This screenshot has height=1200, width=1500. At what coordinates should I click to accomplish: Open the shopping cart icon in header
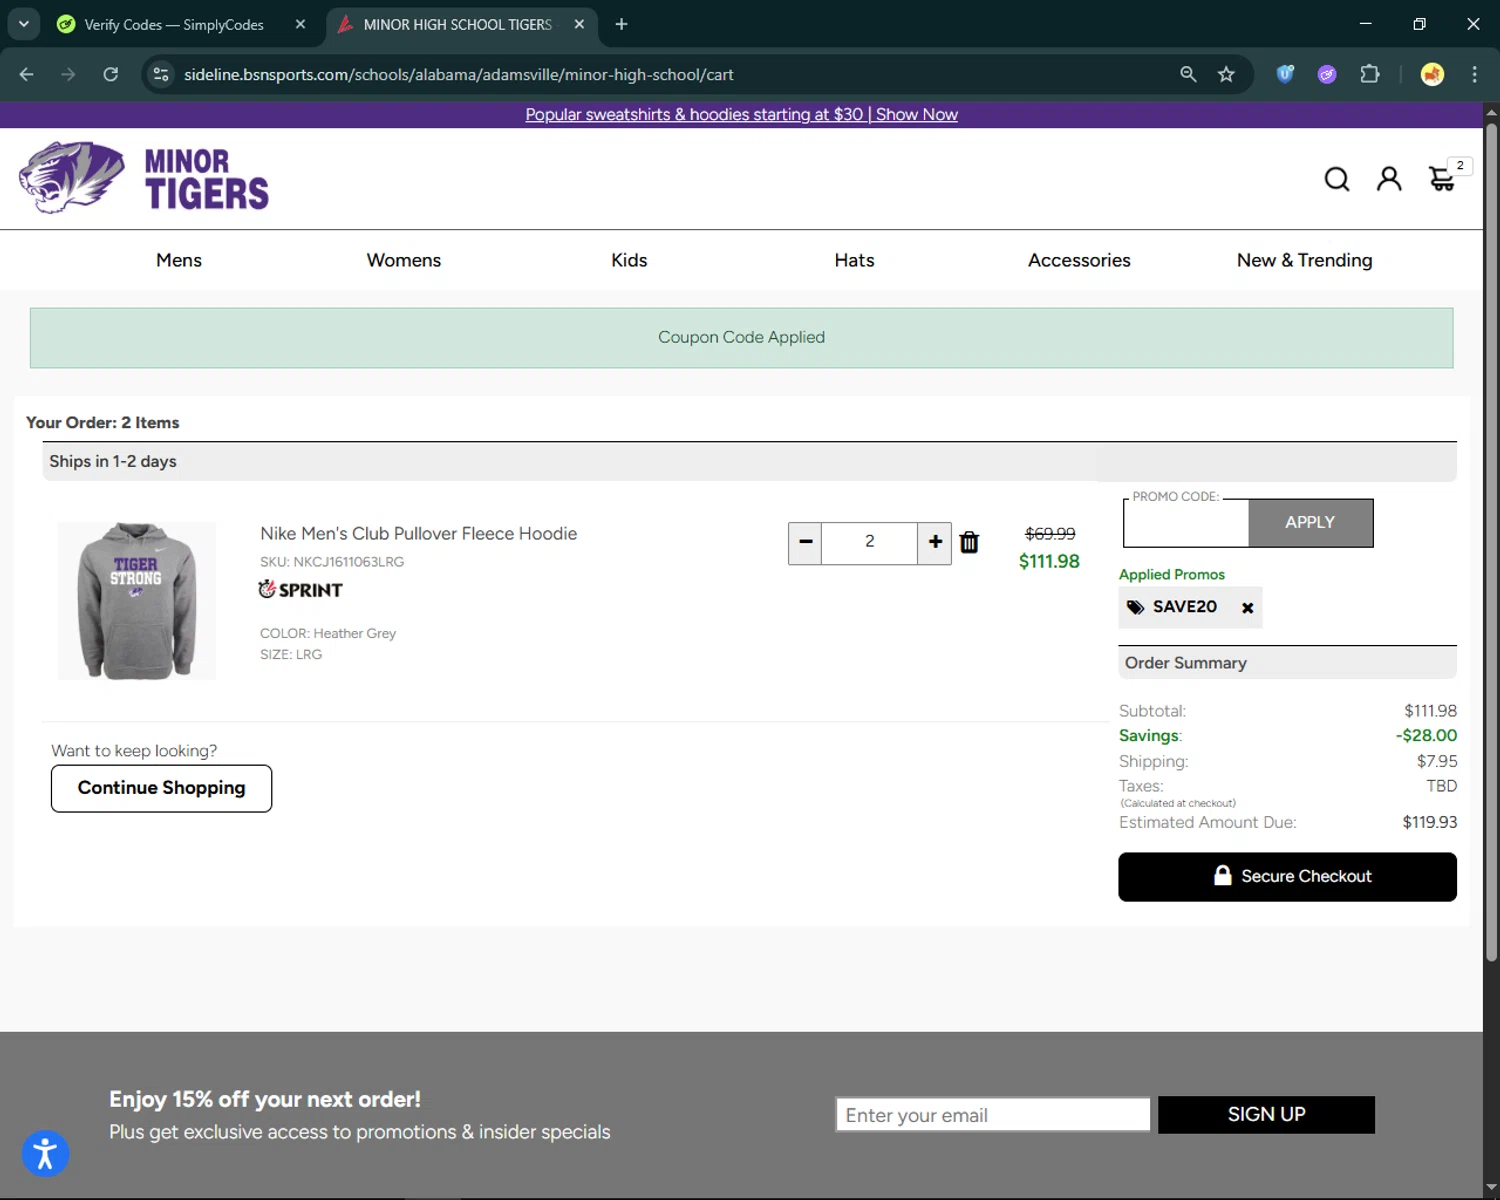[1442, 179]
